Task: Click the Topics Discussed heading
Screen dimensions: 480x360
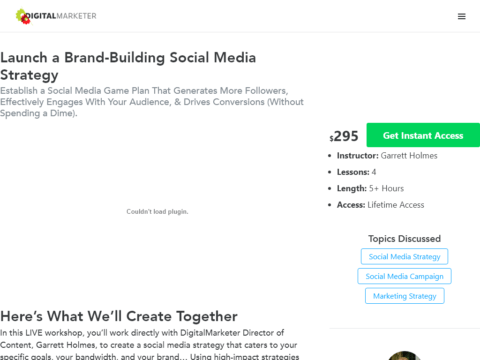Action: click(x=404, y=239)
